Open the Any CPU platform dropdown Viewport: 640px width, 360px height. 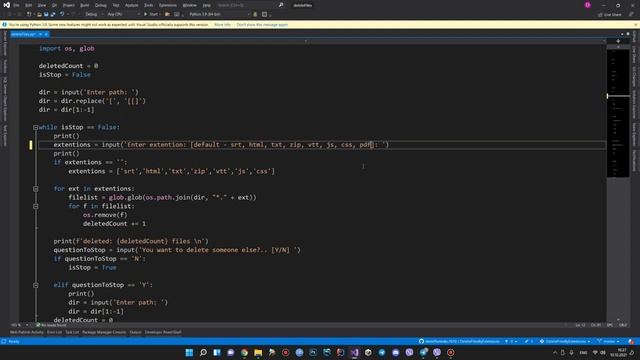click(x=123, y=14)
